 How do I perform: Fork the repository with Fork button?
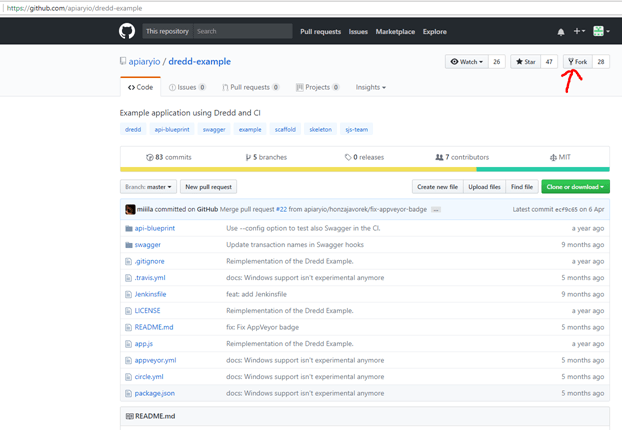(577, 62)
